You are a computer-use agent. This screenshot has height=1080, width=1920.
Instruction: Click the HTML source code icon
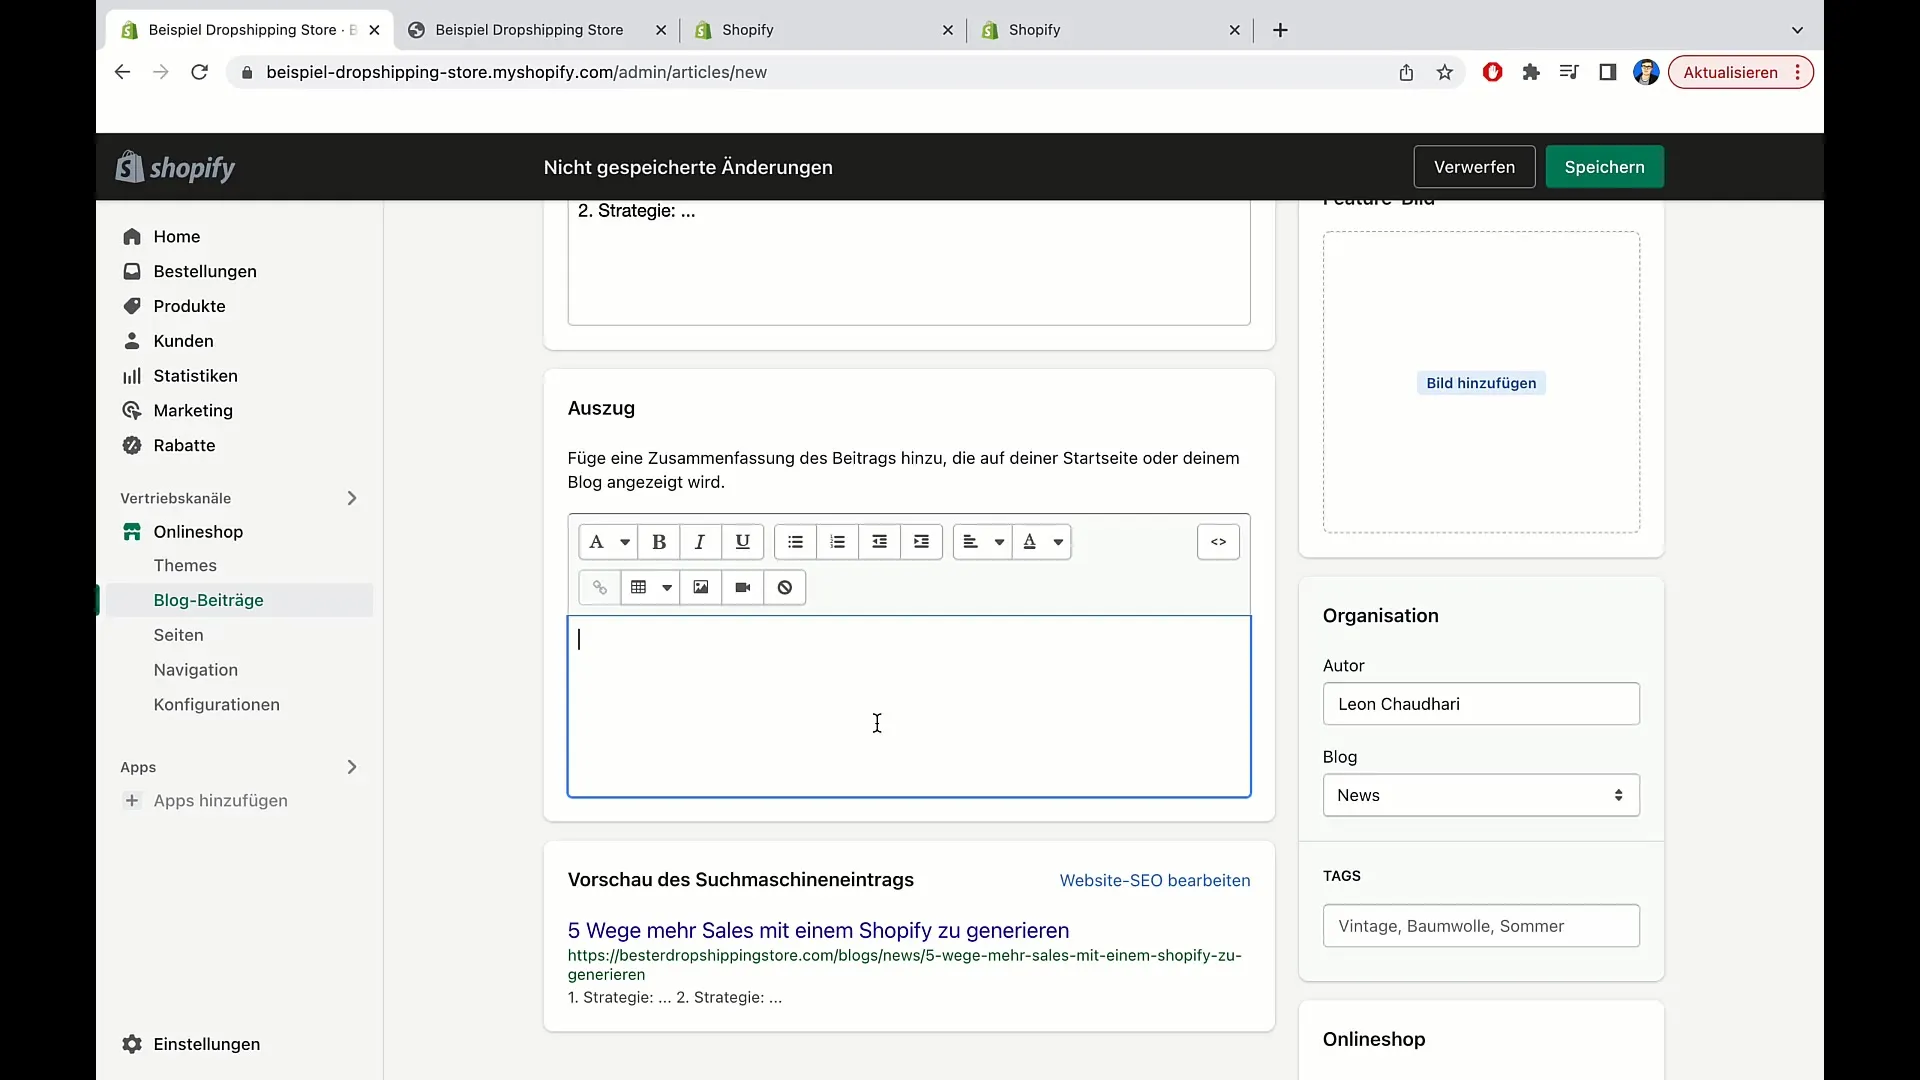(1218, 541)
